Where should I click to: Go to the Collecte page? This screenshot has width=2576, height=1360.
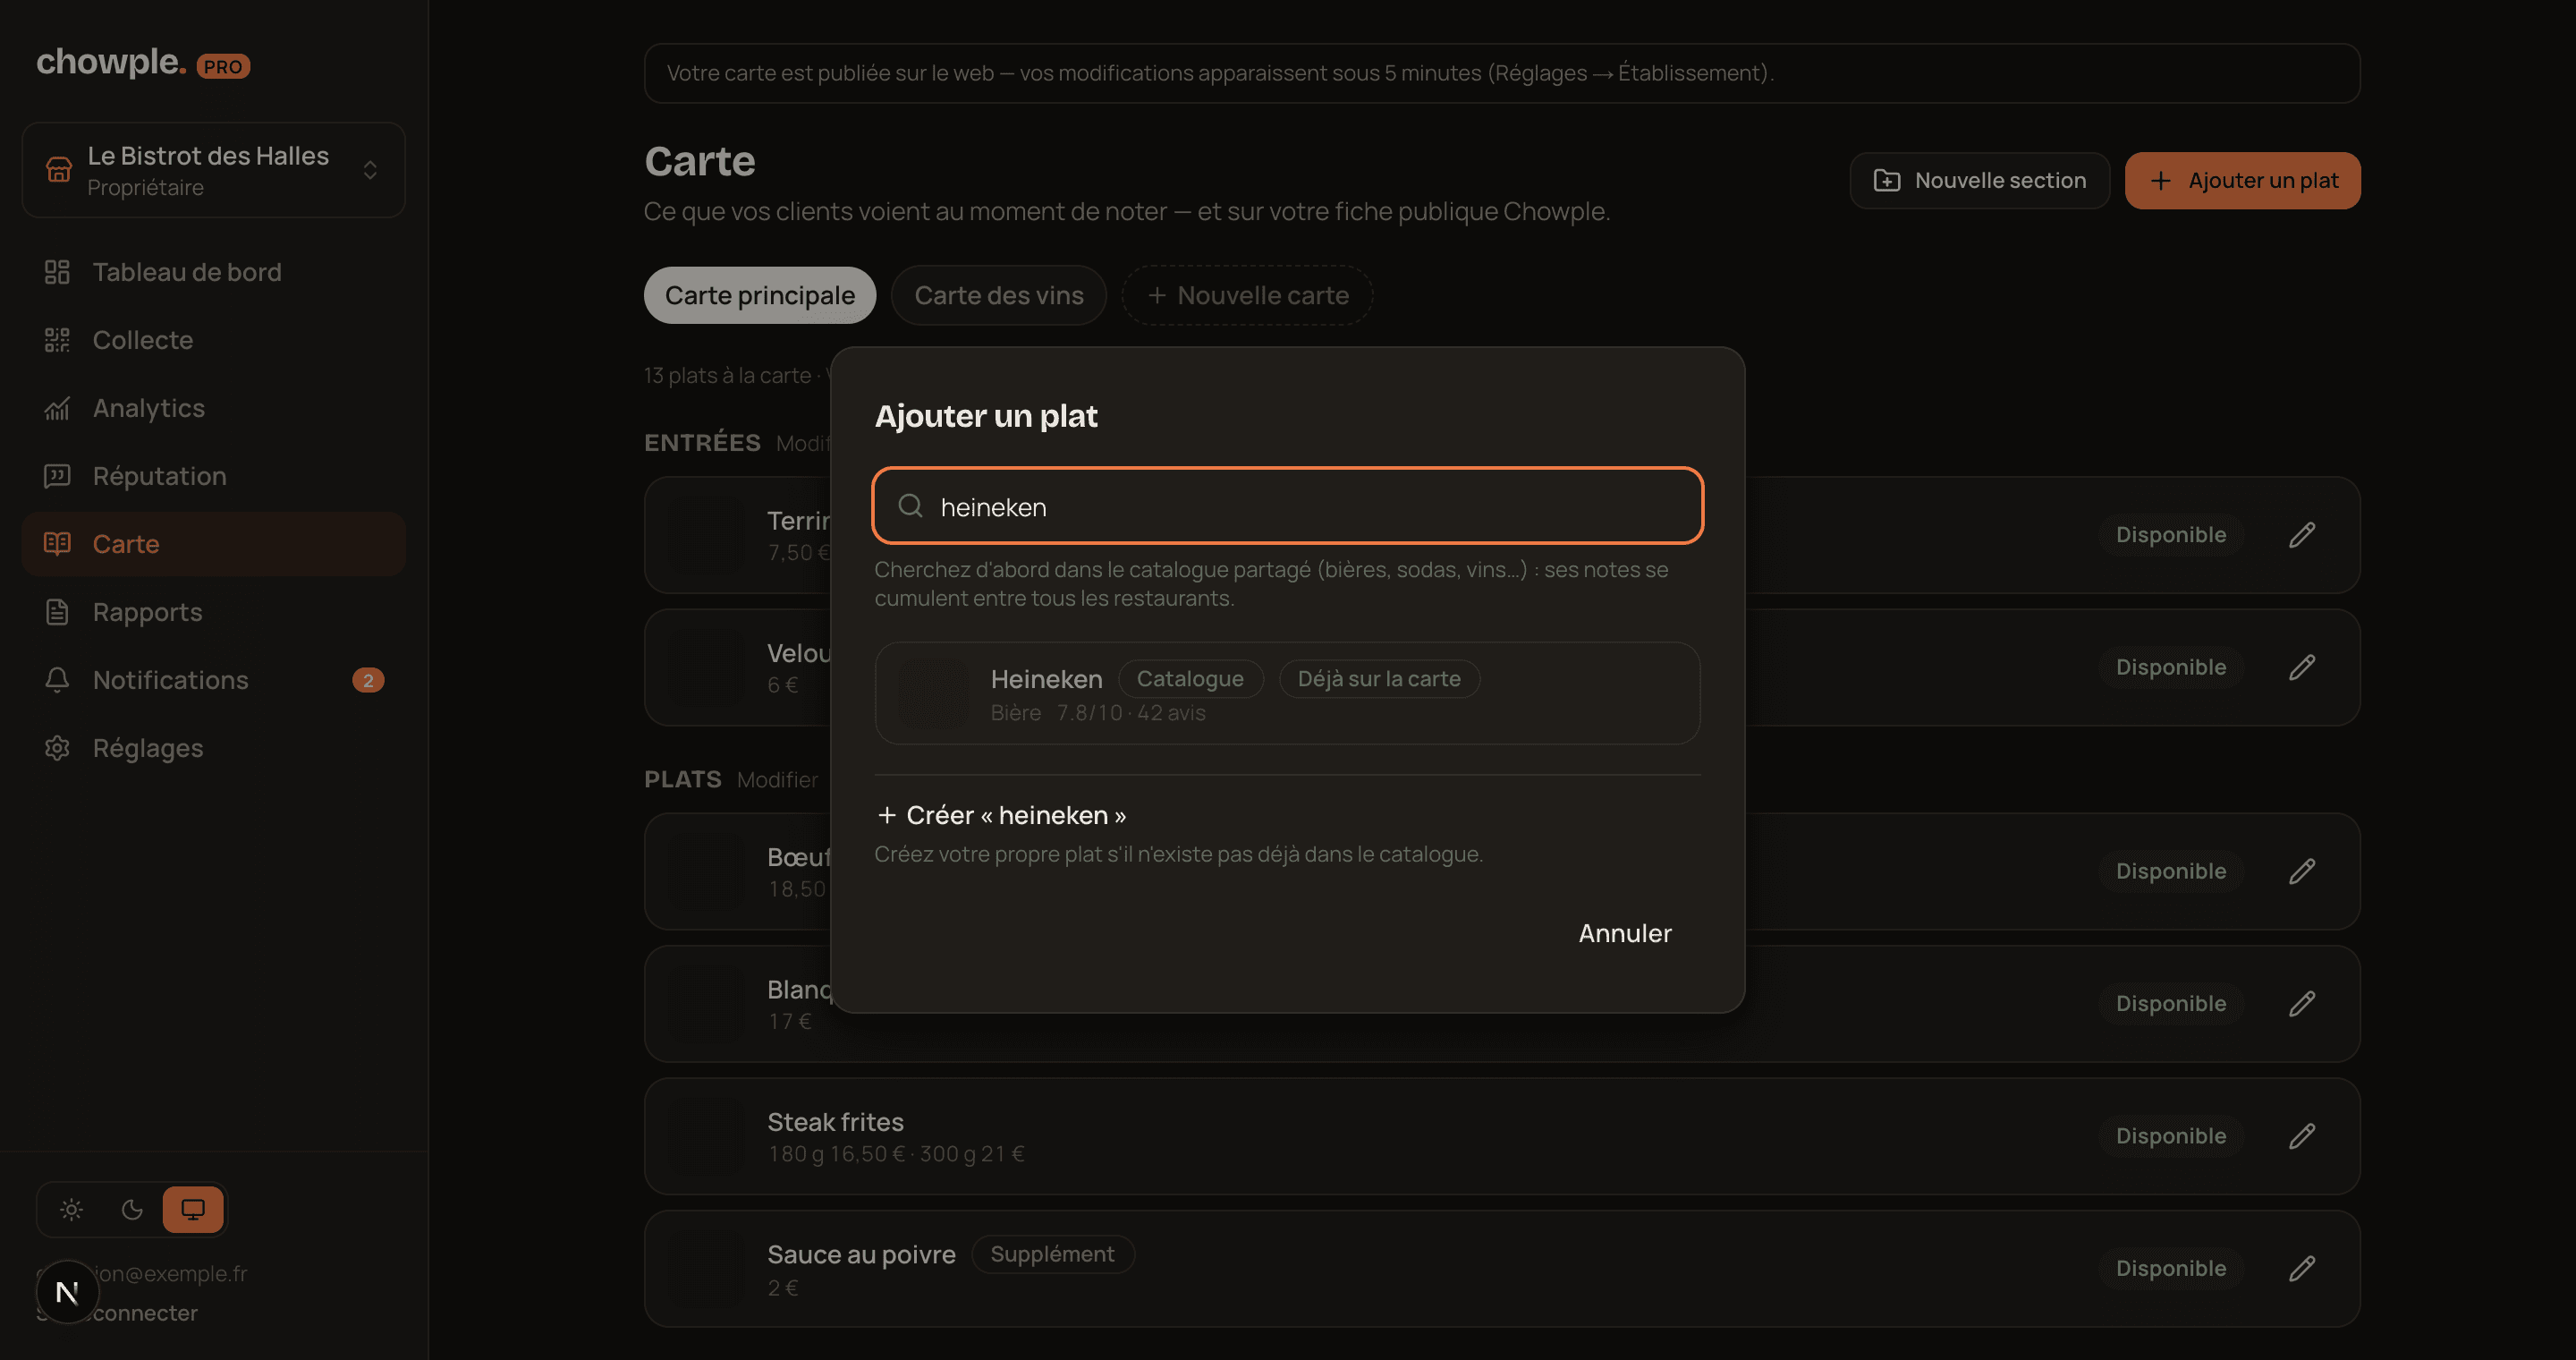click(213, 340)
